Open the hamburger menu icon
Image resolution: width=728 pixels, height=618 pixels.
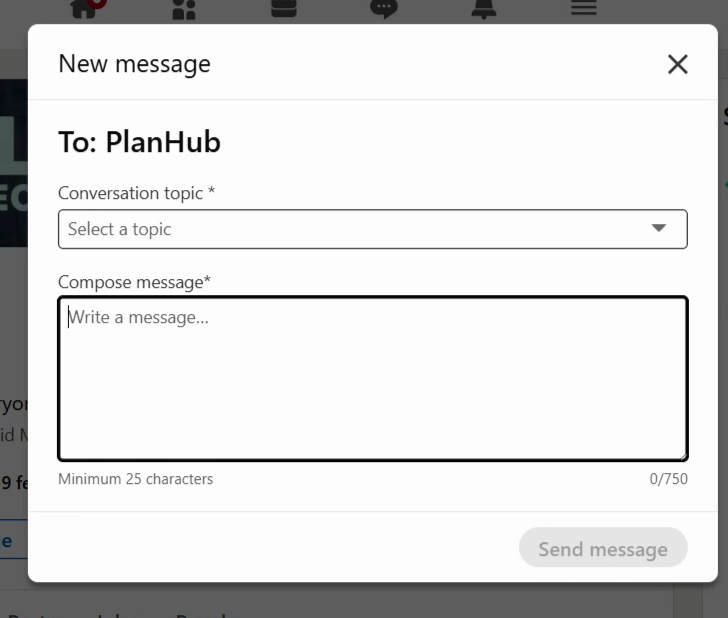(x=584, y=7)
